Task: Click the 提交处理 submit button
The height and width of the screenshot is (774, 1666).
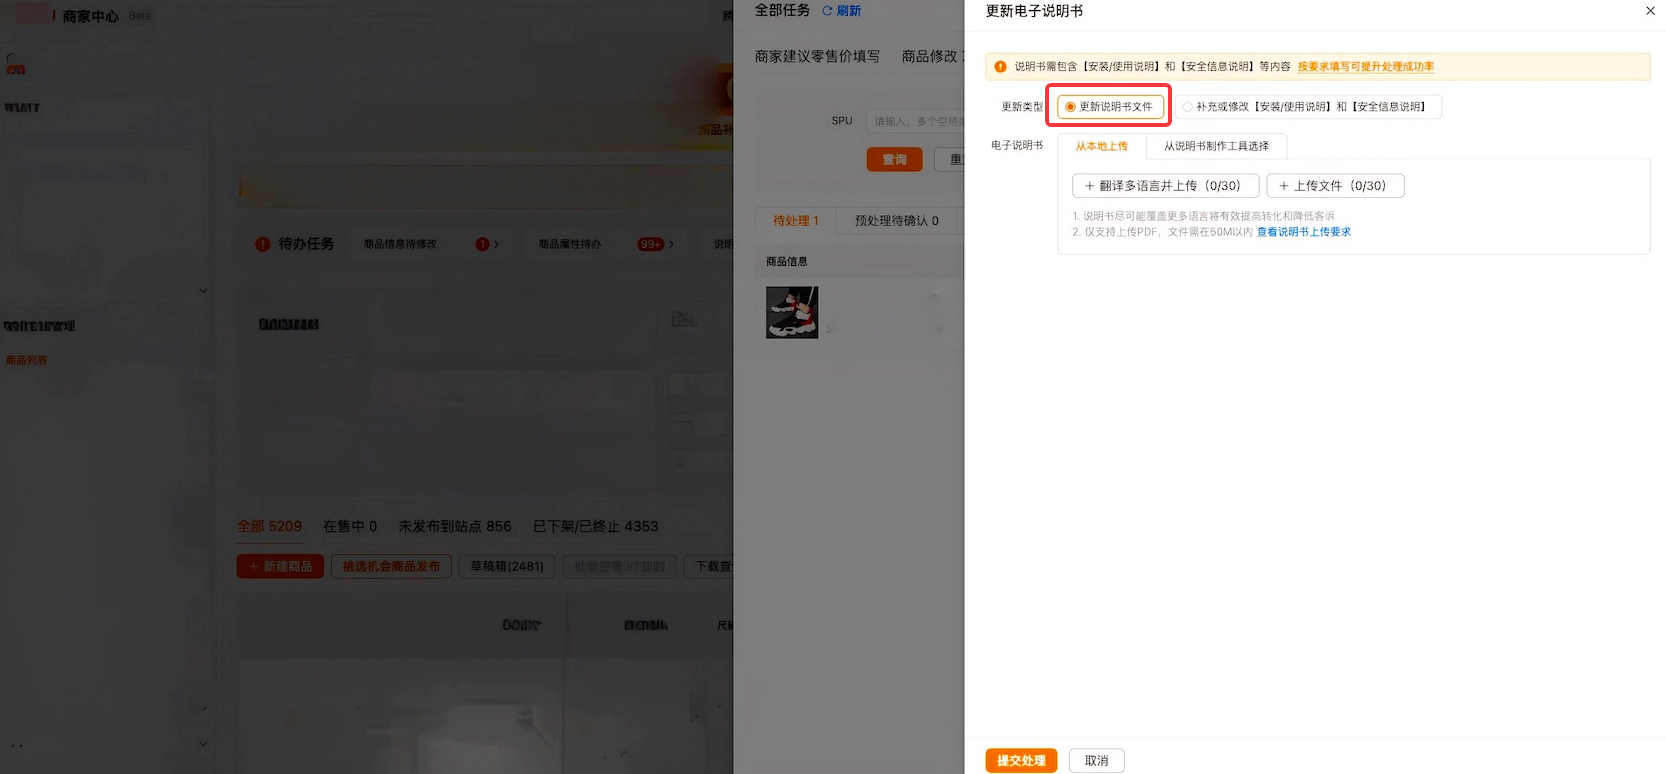Action: pyautogui.click(x=1020, y=761)
